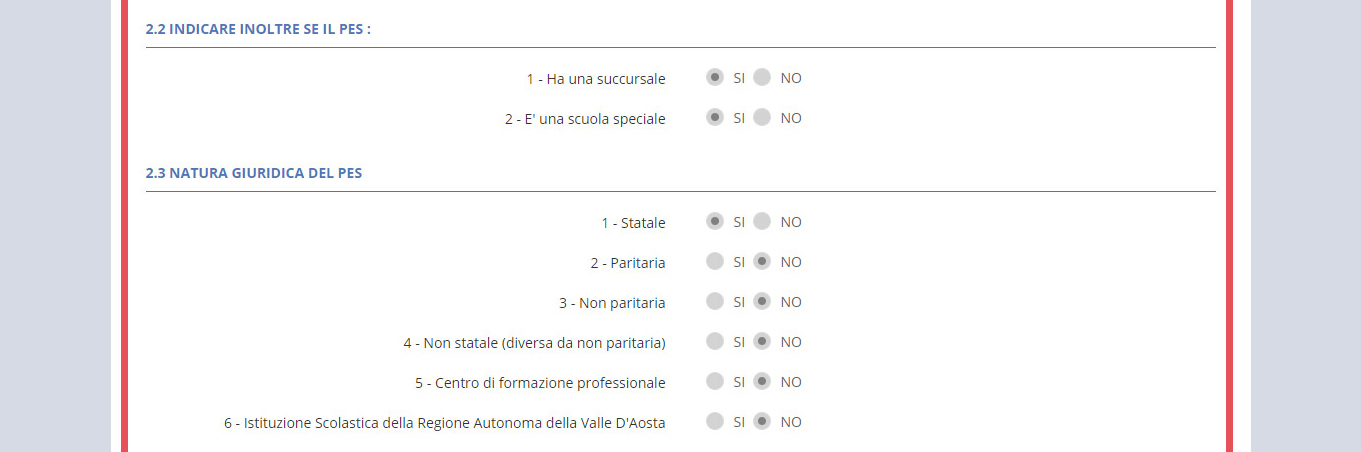Image resolution: width=1361 pixels, height=452 pixels.
Task: Mark '2 - Paritaria' as NO
Action: pyautogui.click(x=762, y=262)
